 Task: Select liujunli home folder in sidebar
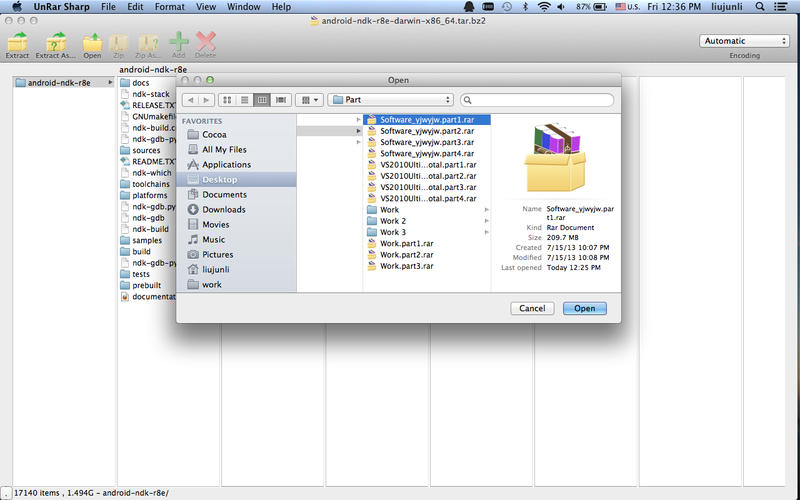[236, 269]
